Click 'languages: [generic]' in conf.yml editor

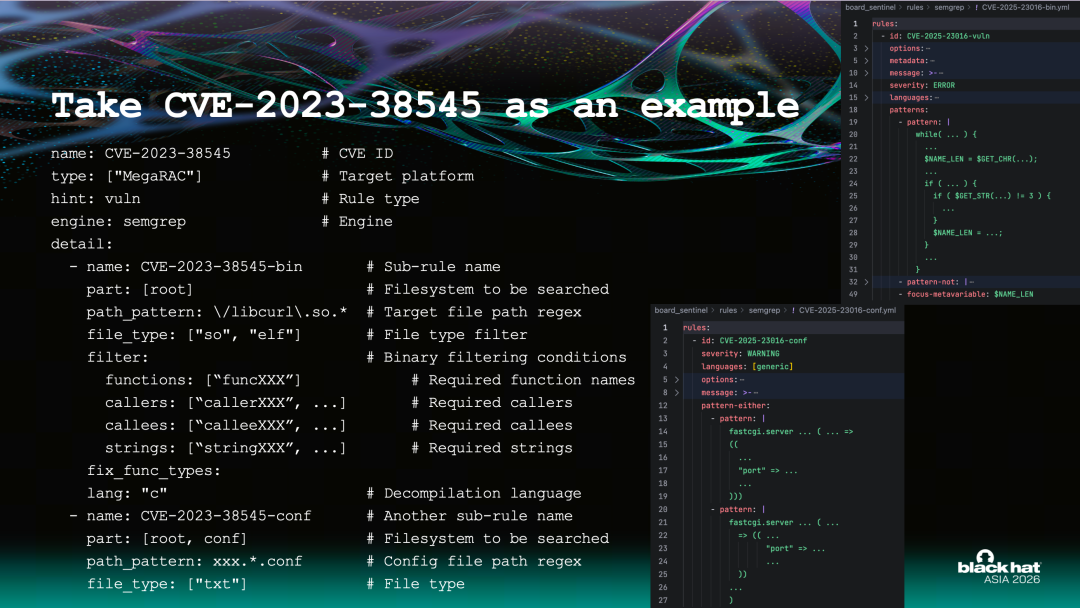coord(747,367)
